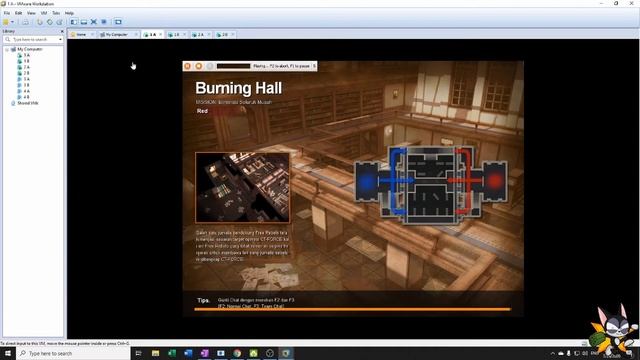Open Chrome from the taskbar
Screen dimensions: 640x360
[237, 353]
